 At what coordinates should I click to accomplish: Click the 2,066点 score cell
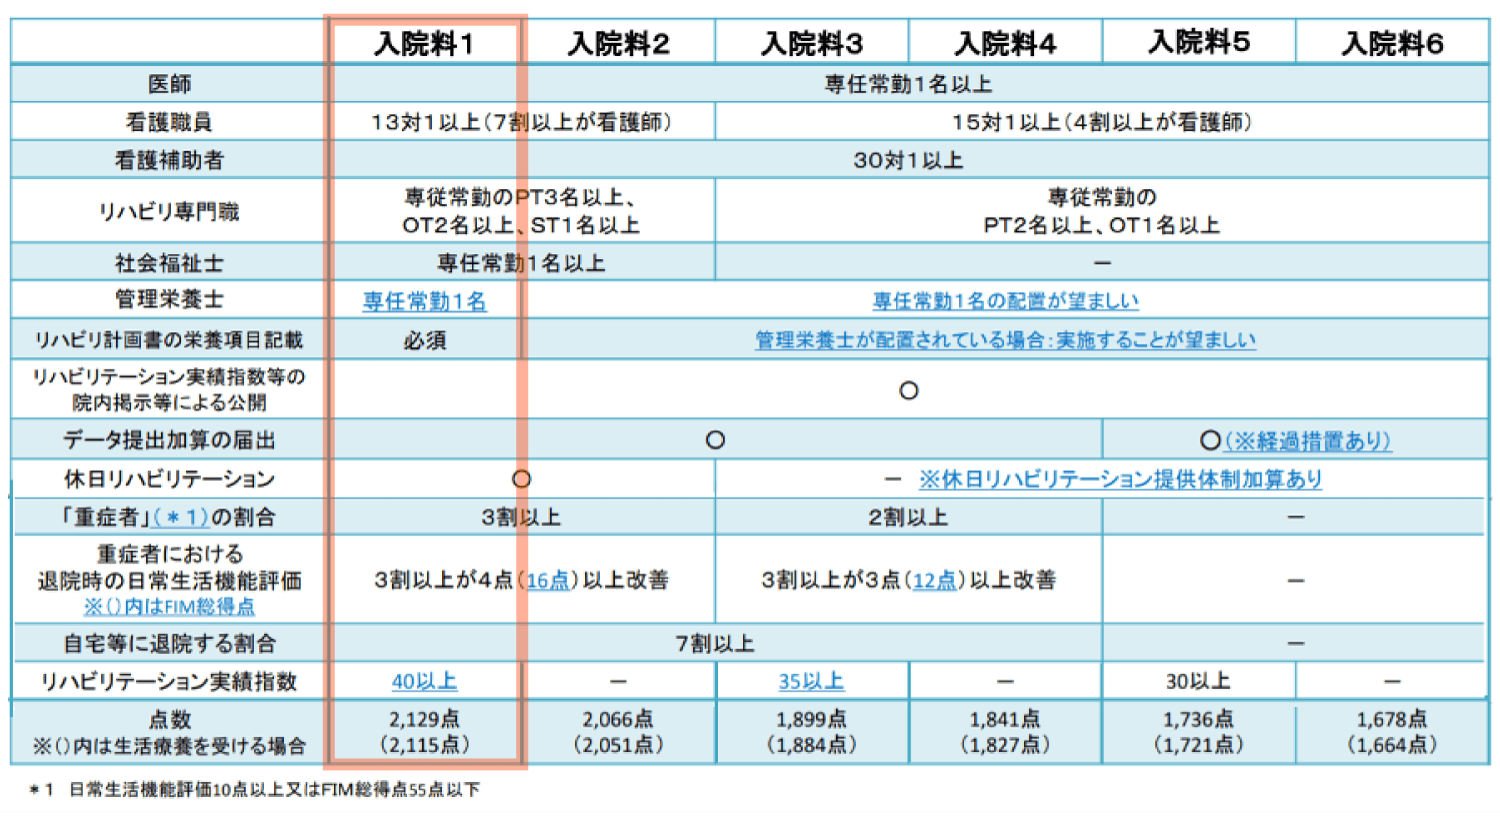(618, 731)
